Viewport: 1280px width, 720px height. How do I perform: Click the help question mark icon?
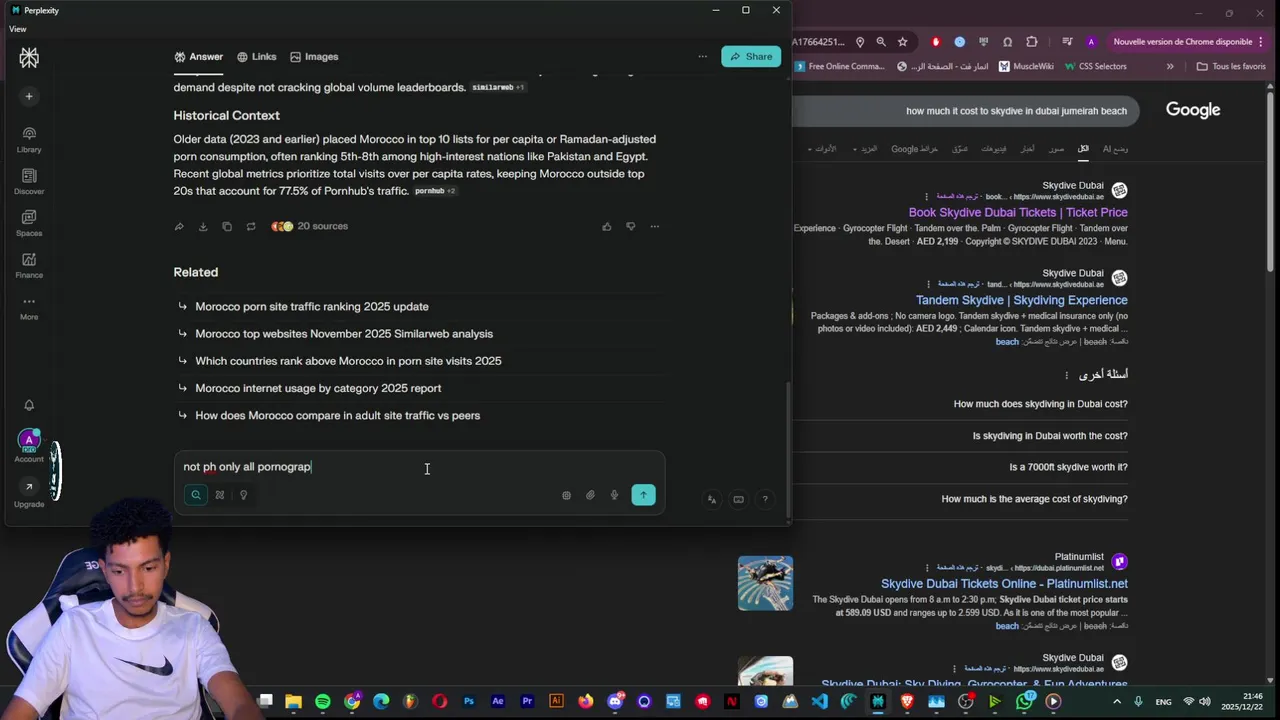[x=765, y=499]
